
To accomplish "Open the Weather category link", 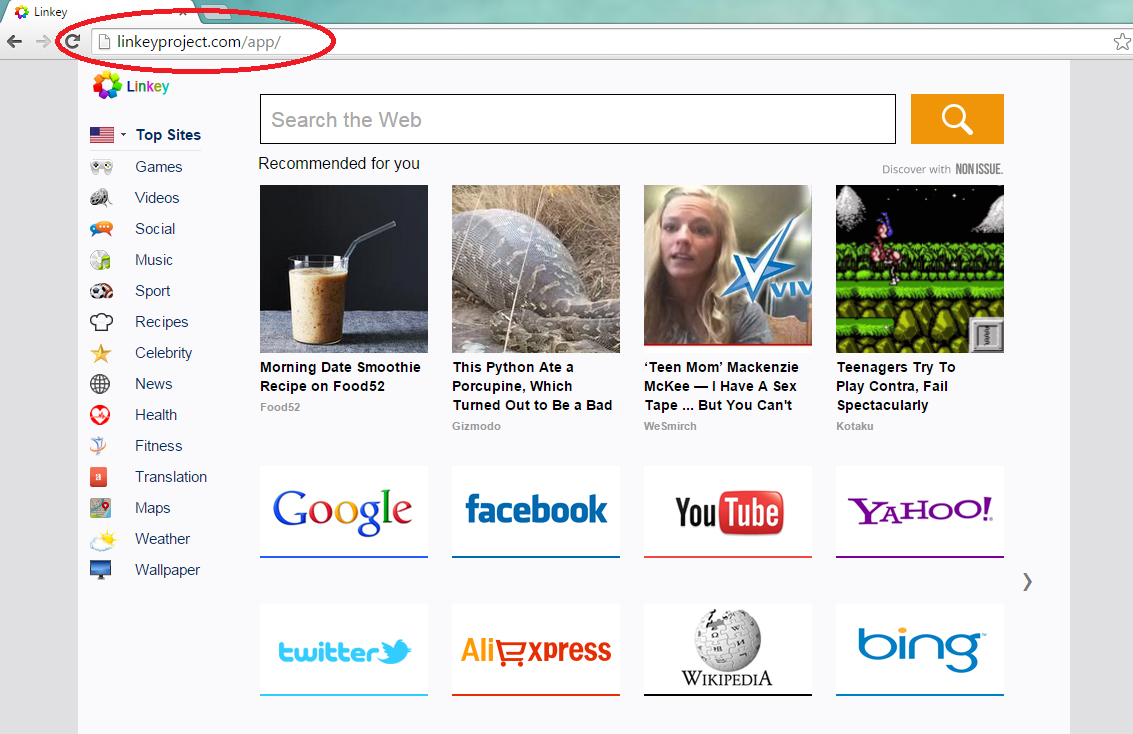I will [x=163, y=539].
